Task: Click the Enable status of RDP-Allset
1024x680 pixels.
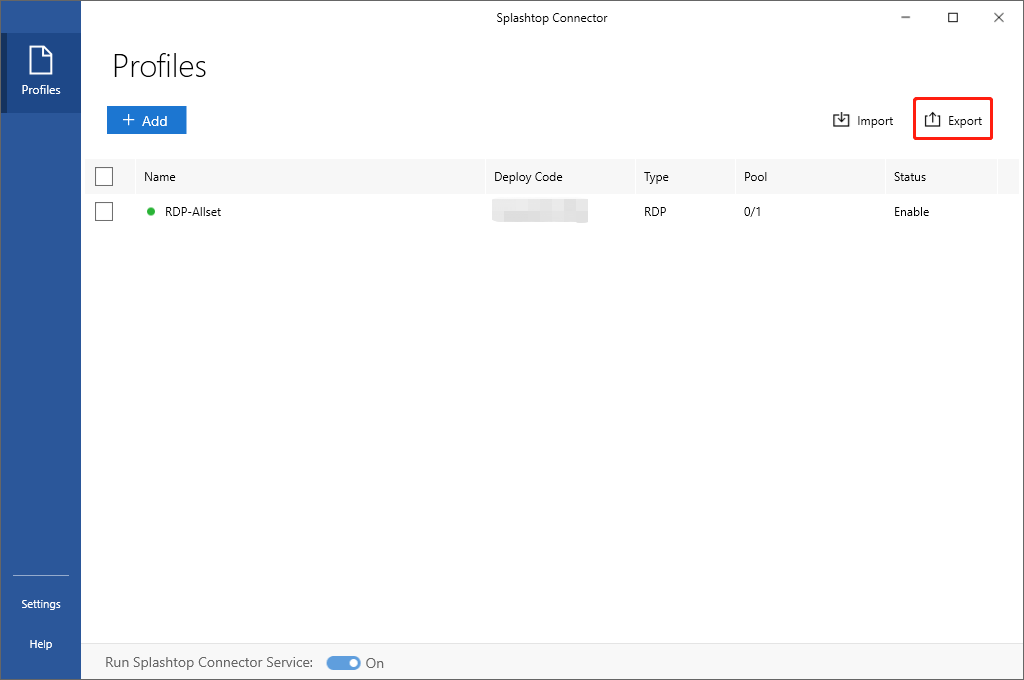Action: [x=911, y=212]
